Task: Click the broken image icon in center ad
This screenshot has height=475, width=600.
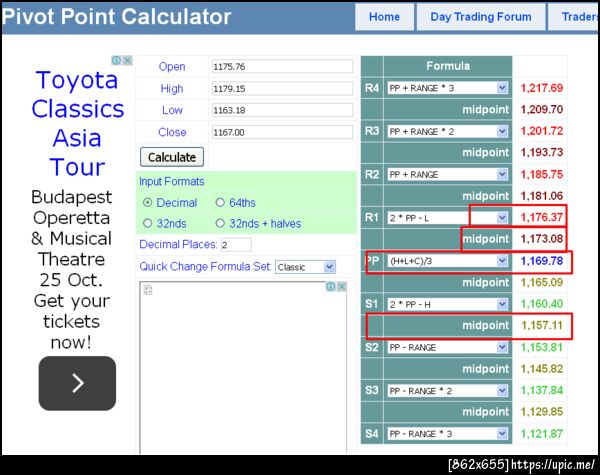Action: click(x=148, y=290)
